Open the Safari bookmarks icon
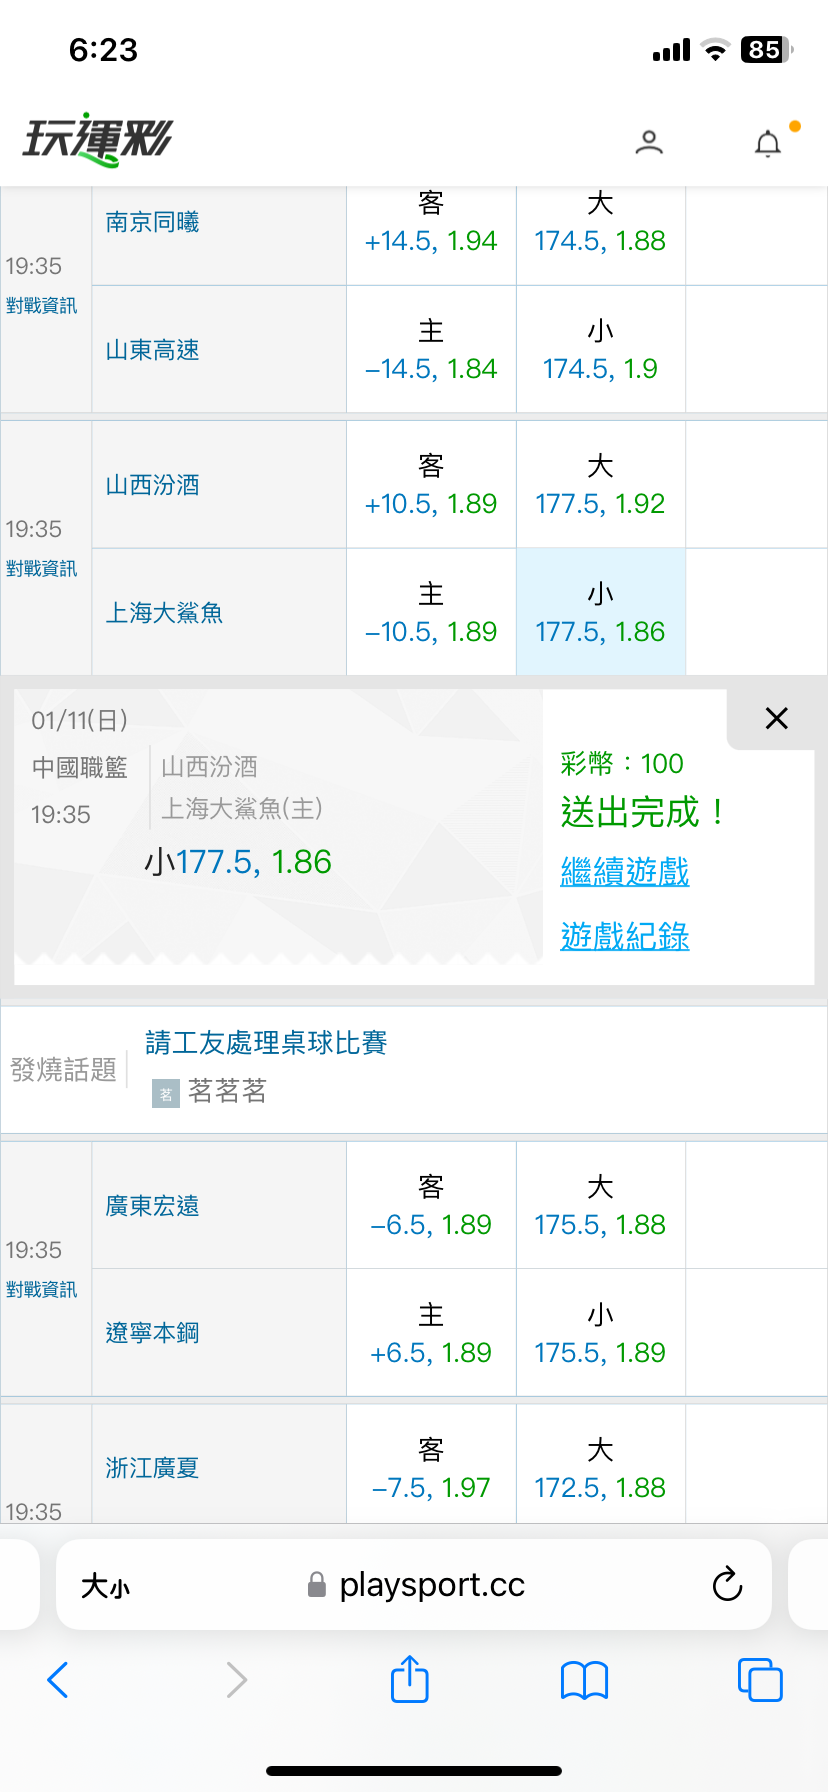Screen dimensions: 828x1792 [585, 1680]
